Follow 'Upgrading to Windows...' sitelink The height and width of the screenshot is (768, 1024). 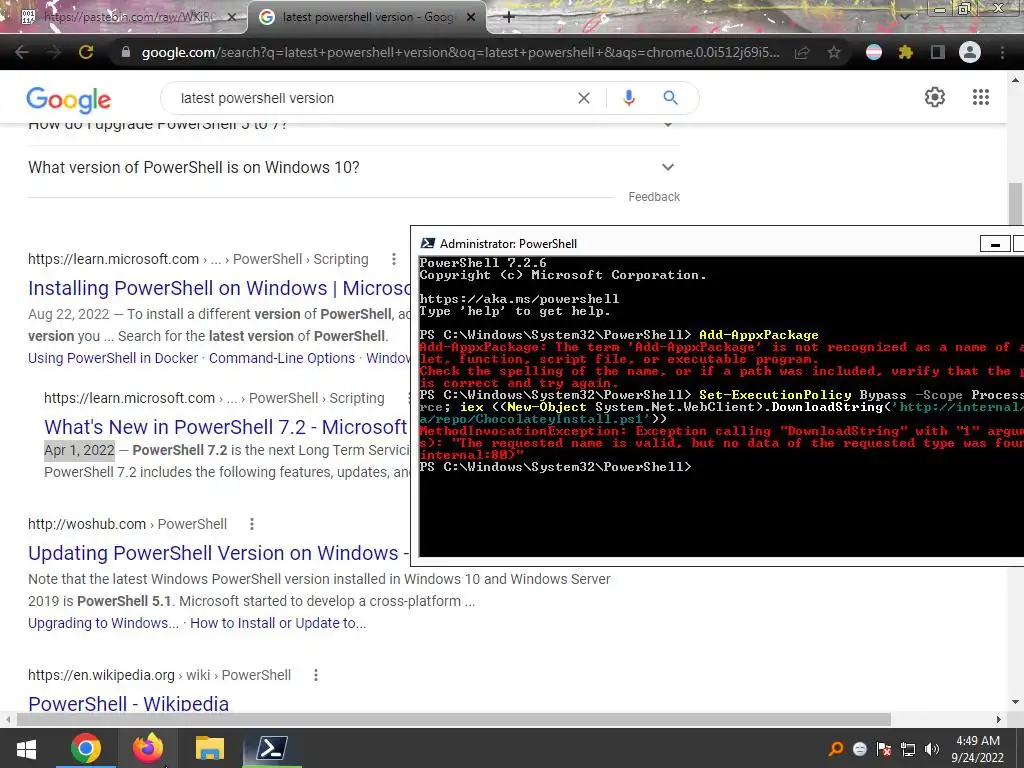pyautogui.click(x=103, y=623)
